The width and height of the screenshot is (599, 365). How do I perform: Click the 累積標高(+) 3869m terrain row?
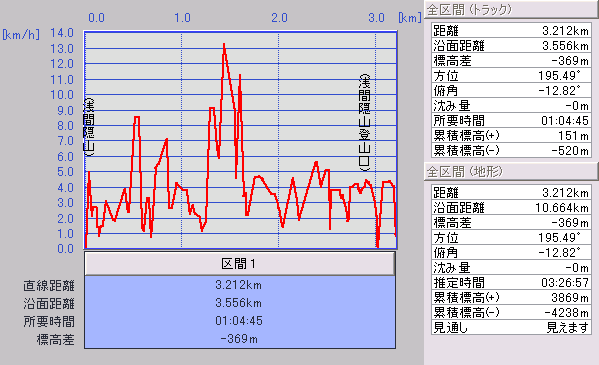[511, 297]
